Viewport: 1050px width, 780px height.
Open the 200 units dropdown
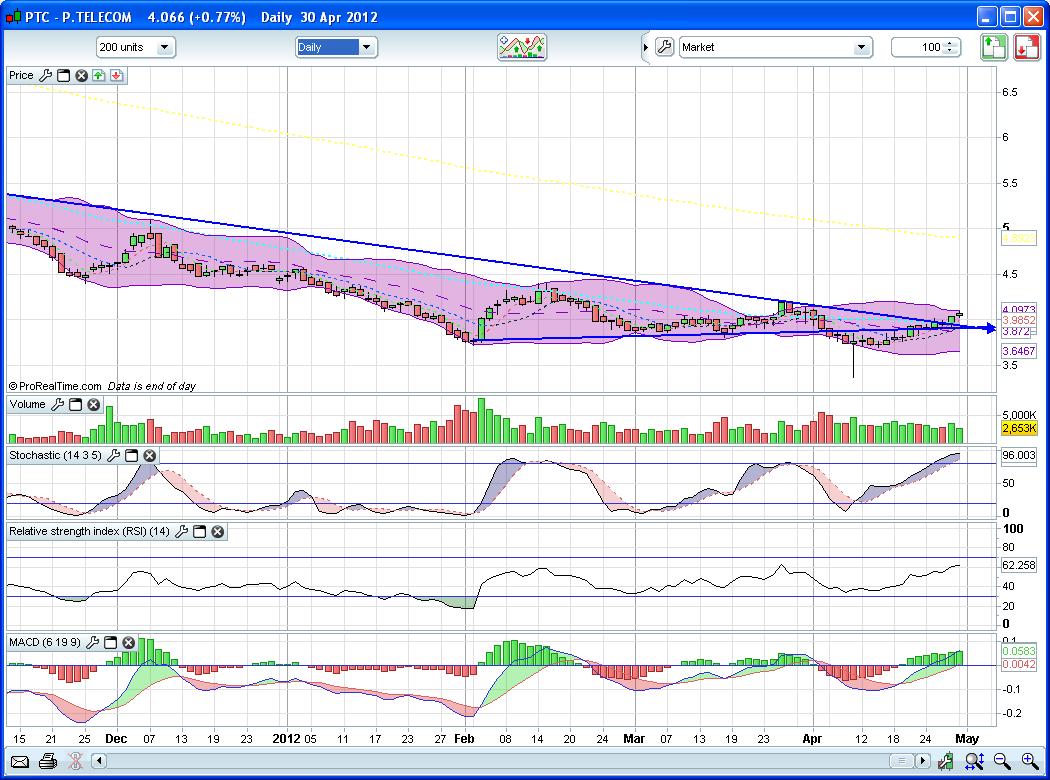point(136,48)
